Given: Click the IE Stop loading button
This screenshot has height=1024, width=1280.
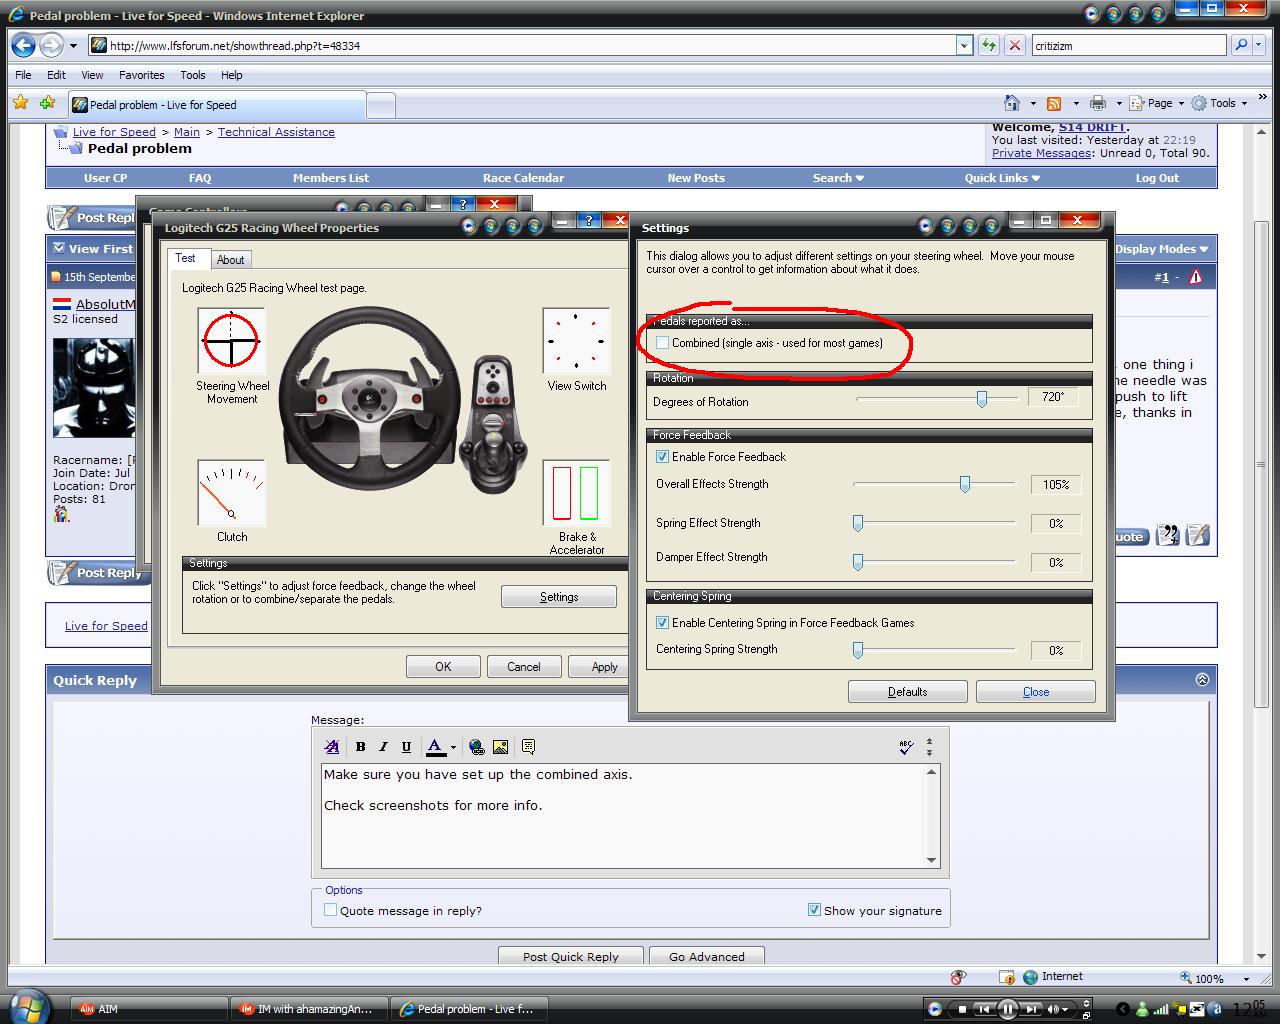Looking at the screenshot, I should pos(1014,45).
